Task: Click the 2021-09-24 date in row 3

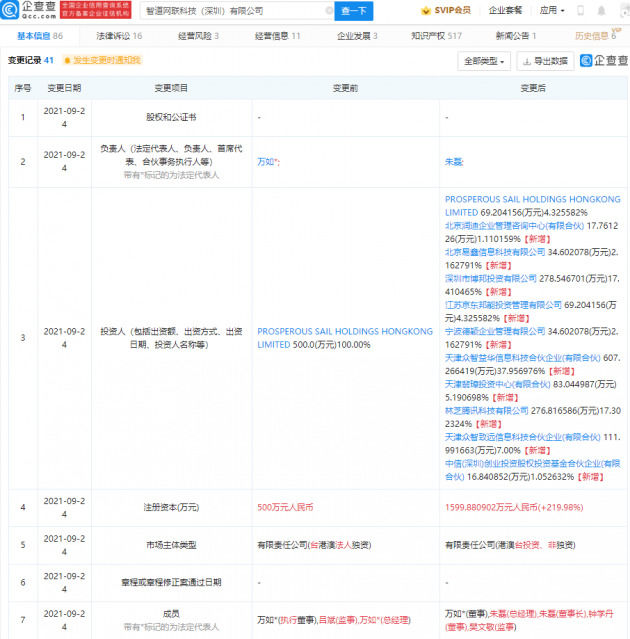Action: pos(64,338)
